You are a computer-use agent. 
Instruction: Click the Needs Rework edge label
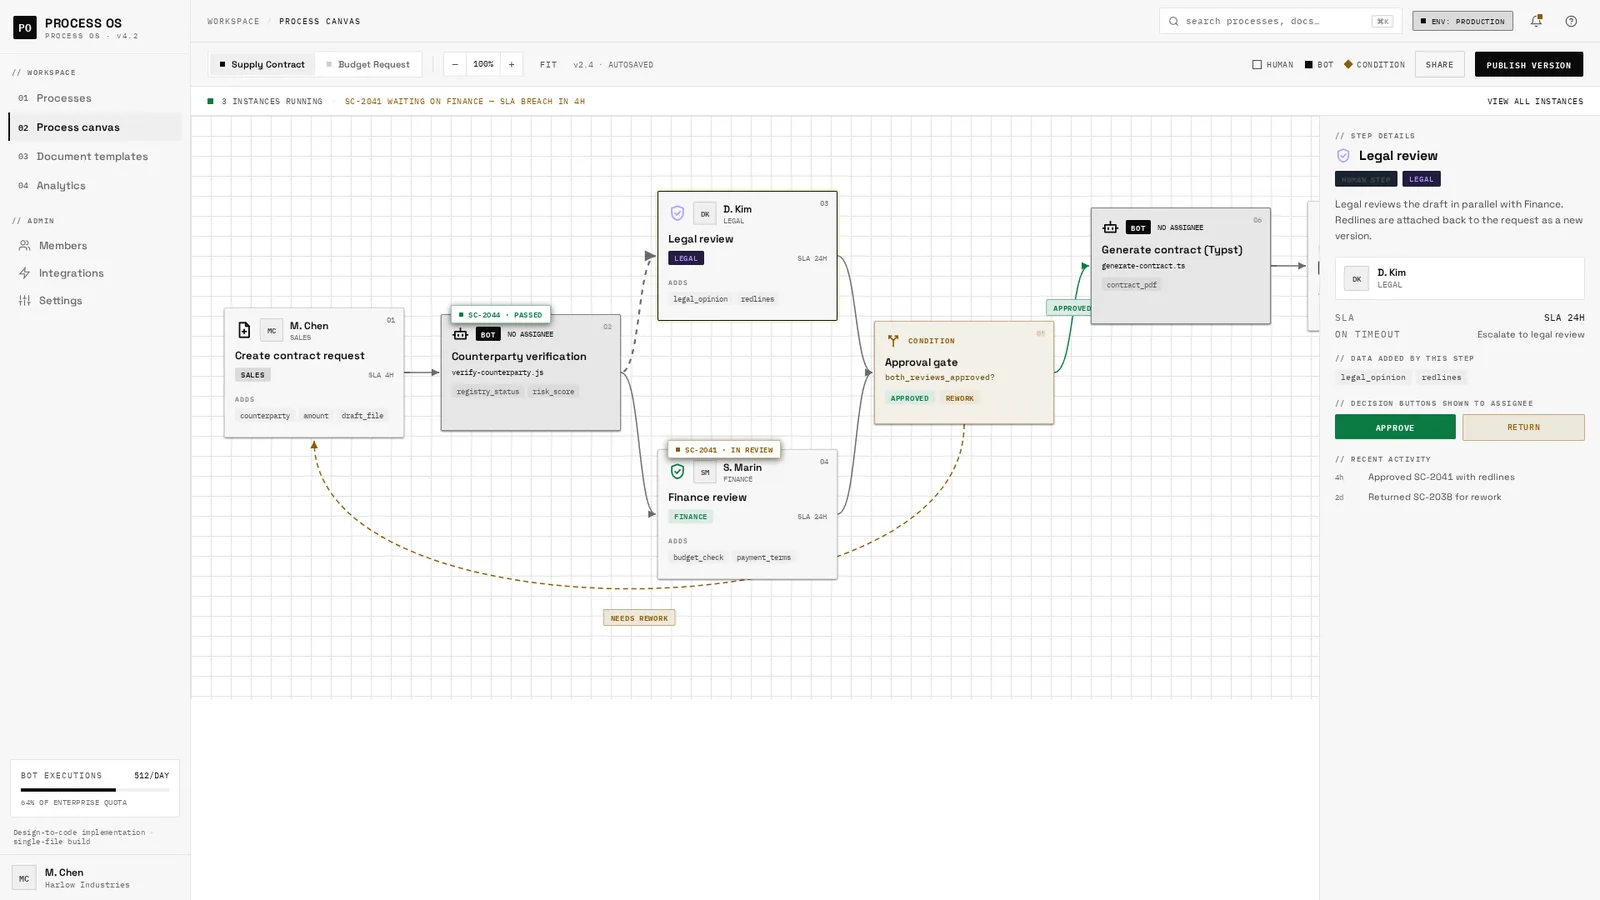point(639,618)
